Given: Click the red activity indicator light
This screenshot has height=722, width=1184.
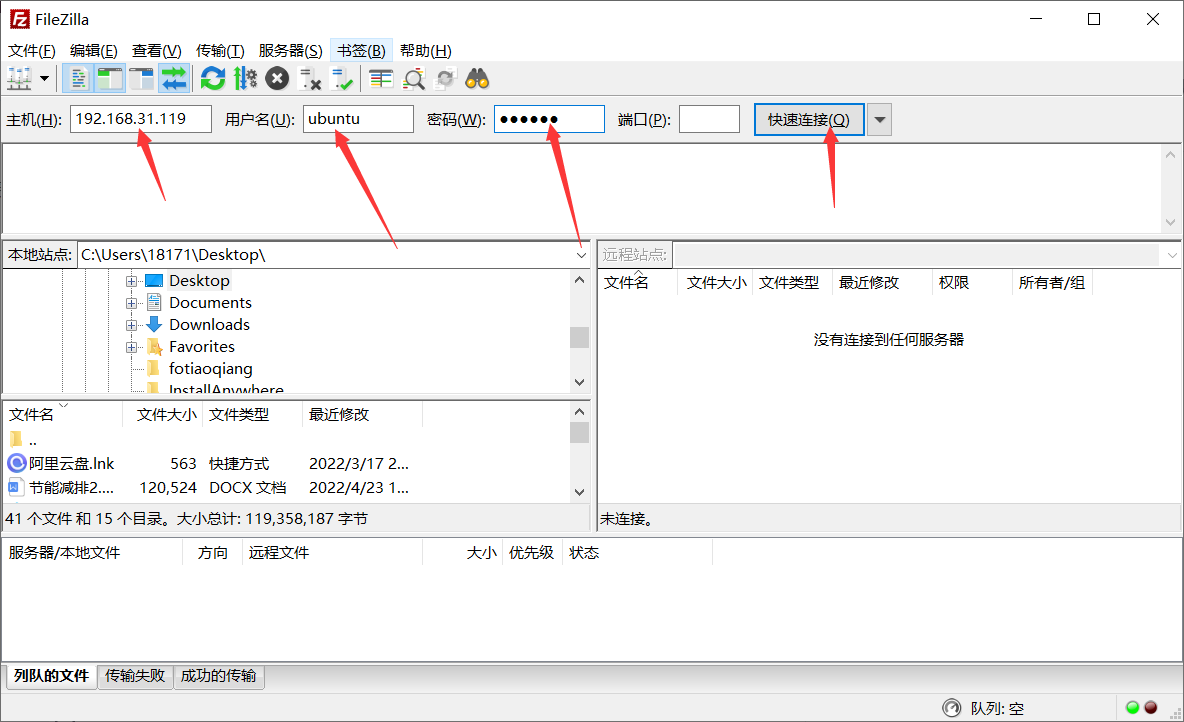Looking at the screenshot, I should [1151, 708].
